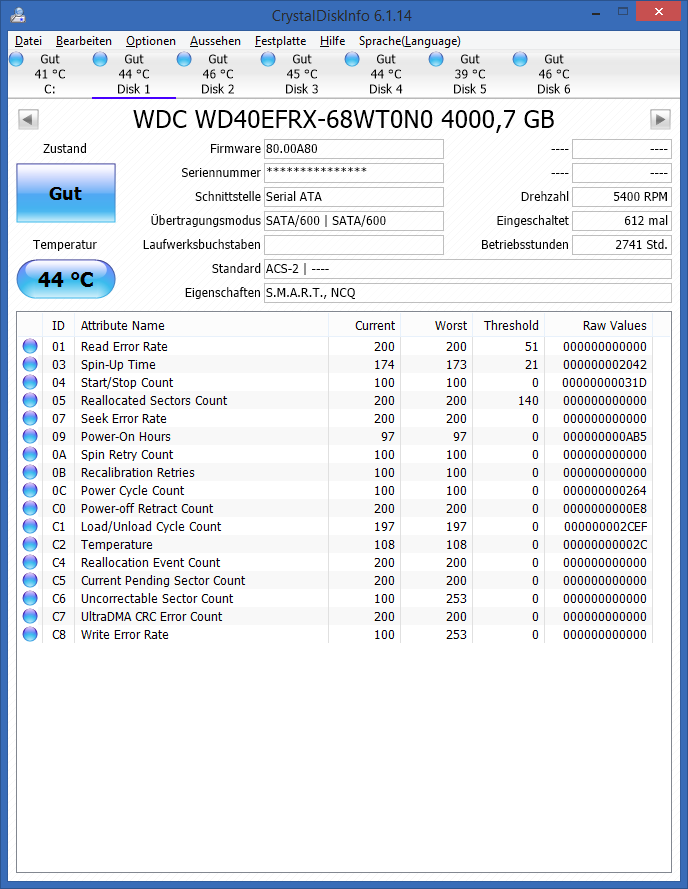Click status icon of Spin-Up Time row

(30, 364)
